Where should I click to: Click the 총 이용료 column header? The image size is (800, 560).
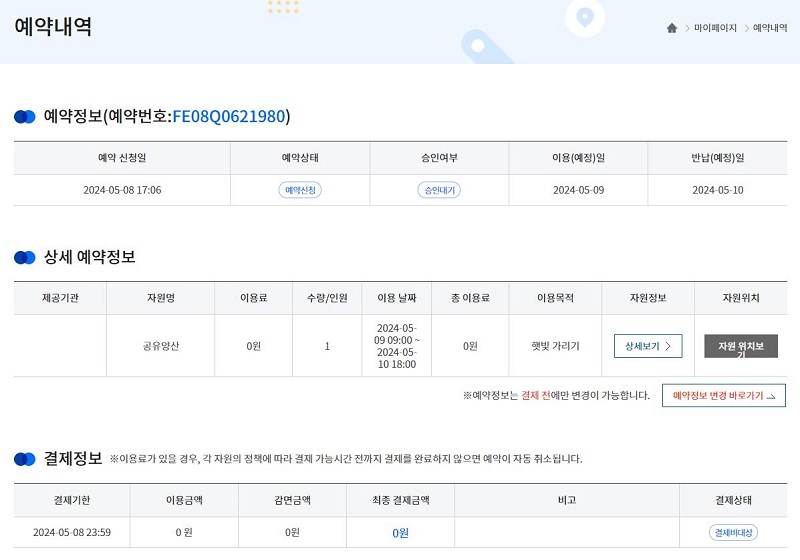click(470, 298)
